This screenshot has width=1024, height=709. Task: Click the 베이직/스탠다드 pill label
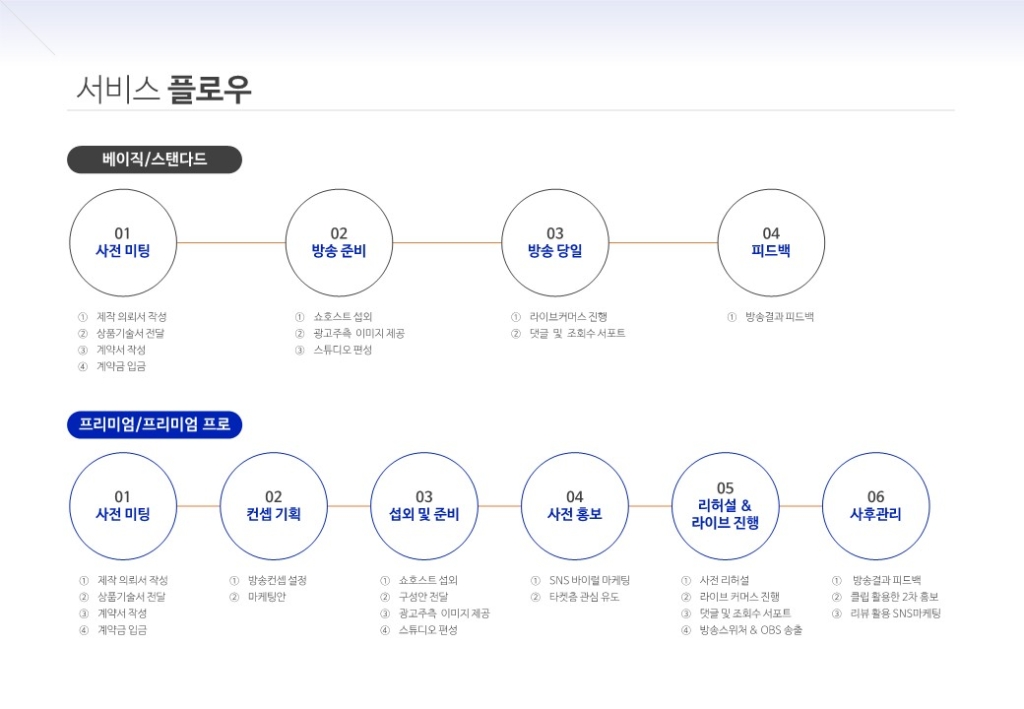tap(155, 159)
